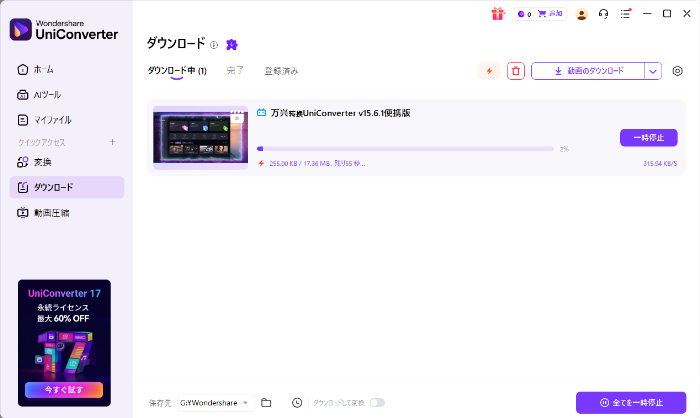Viewport: 700px width, 418px height.
Task: Open download settings gear icon
Action: pos(677,71)
